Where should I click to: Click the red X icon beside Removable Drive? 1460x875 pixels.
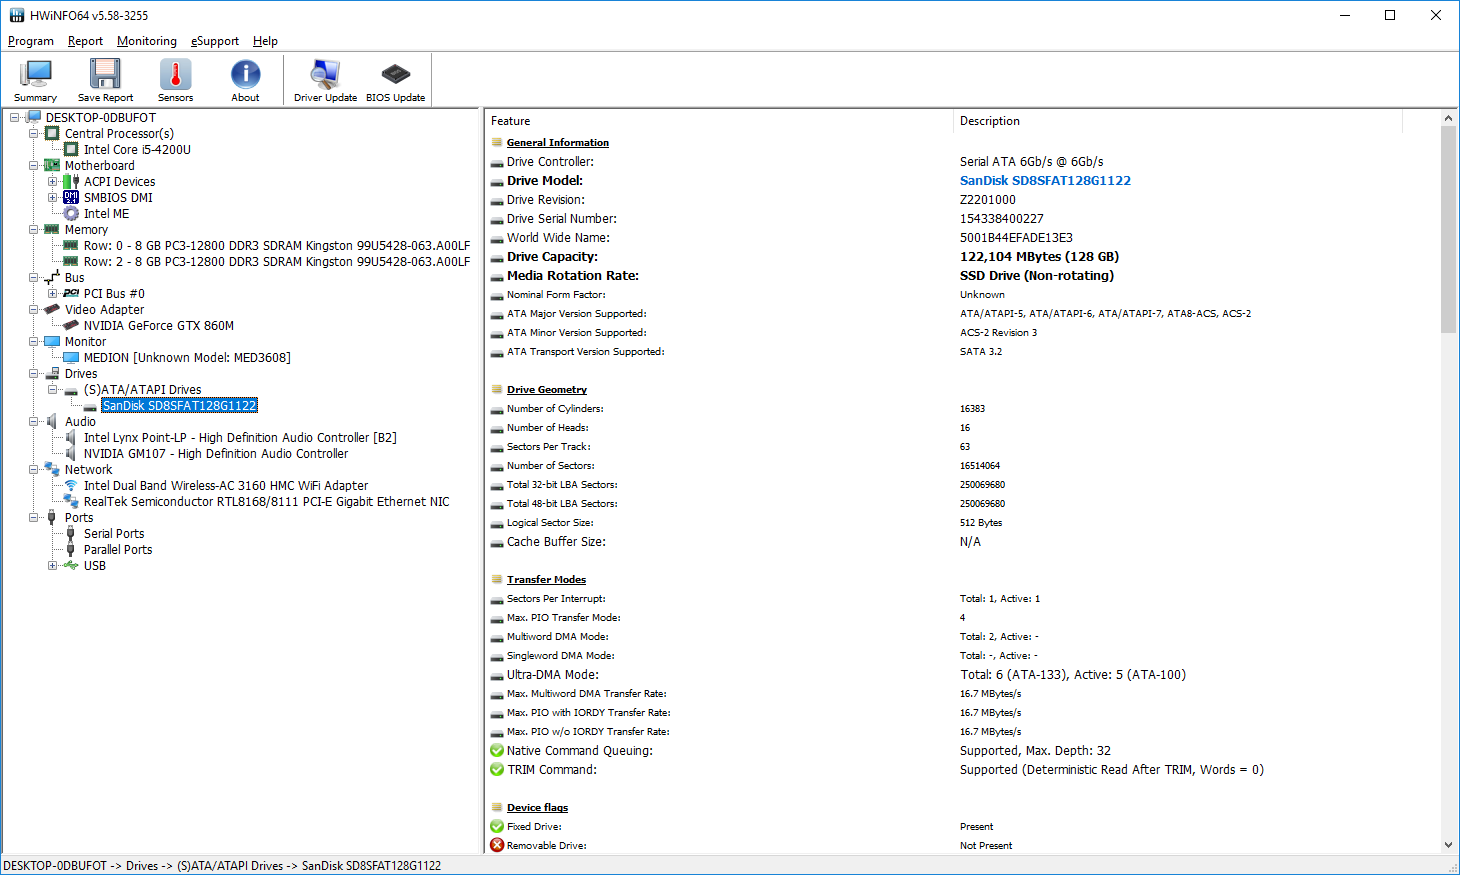pyautogui.click(x=497, y=845)
